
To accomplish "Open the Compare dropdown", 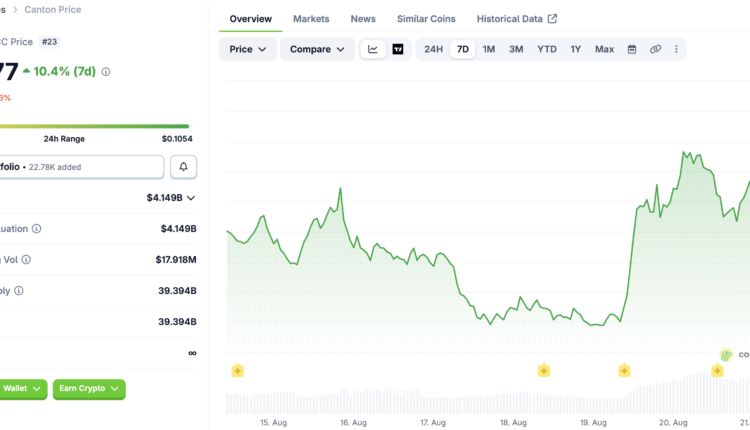I will click(317, 49).
